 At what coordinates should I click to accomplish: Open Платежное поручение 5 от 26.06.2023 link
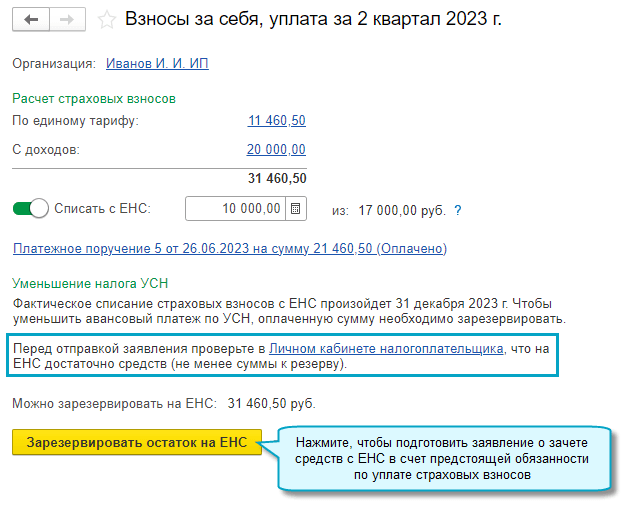point(229,248)
